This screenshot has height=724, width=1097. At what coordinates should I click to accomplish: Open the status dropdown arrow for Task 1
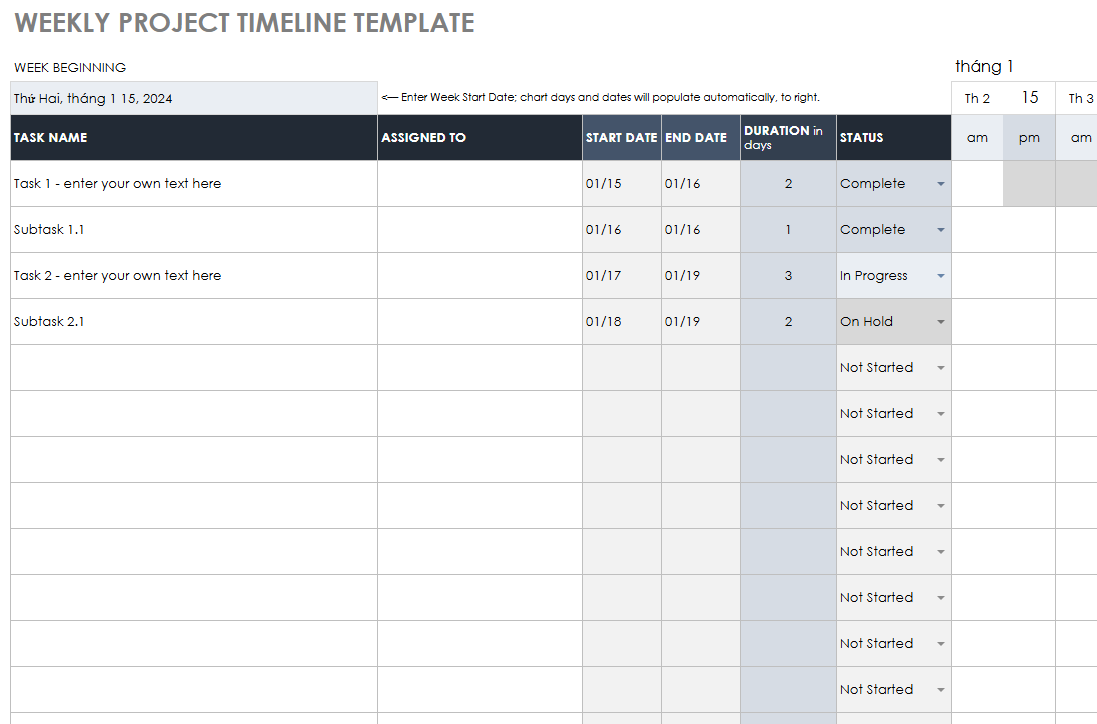pos(940,184)
